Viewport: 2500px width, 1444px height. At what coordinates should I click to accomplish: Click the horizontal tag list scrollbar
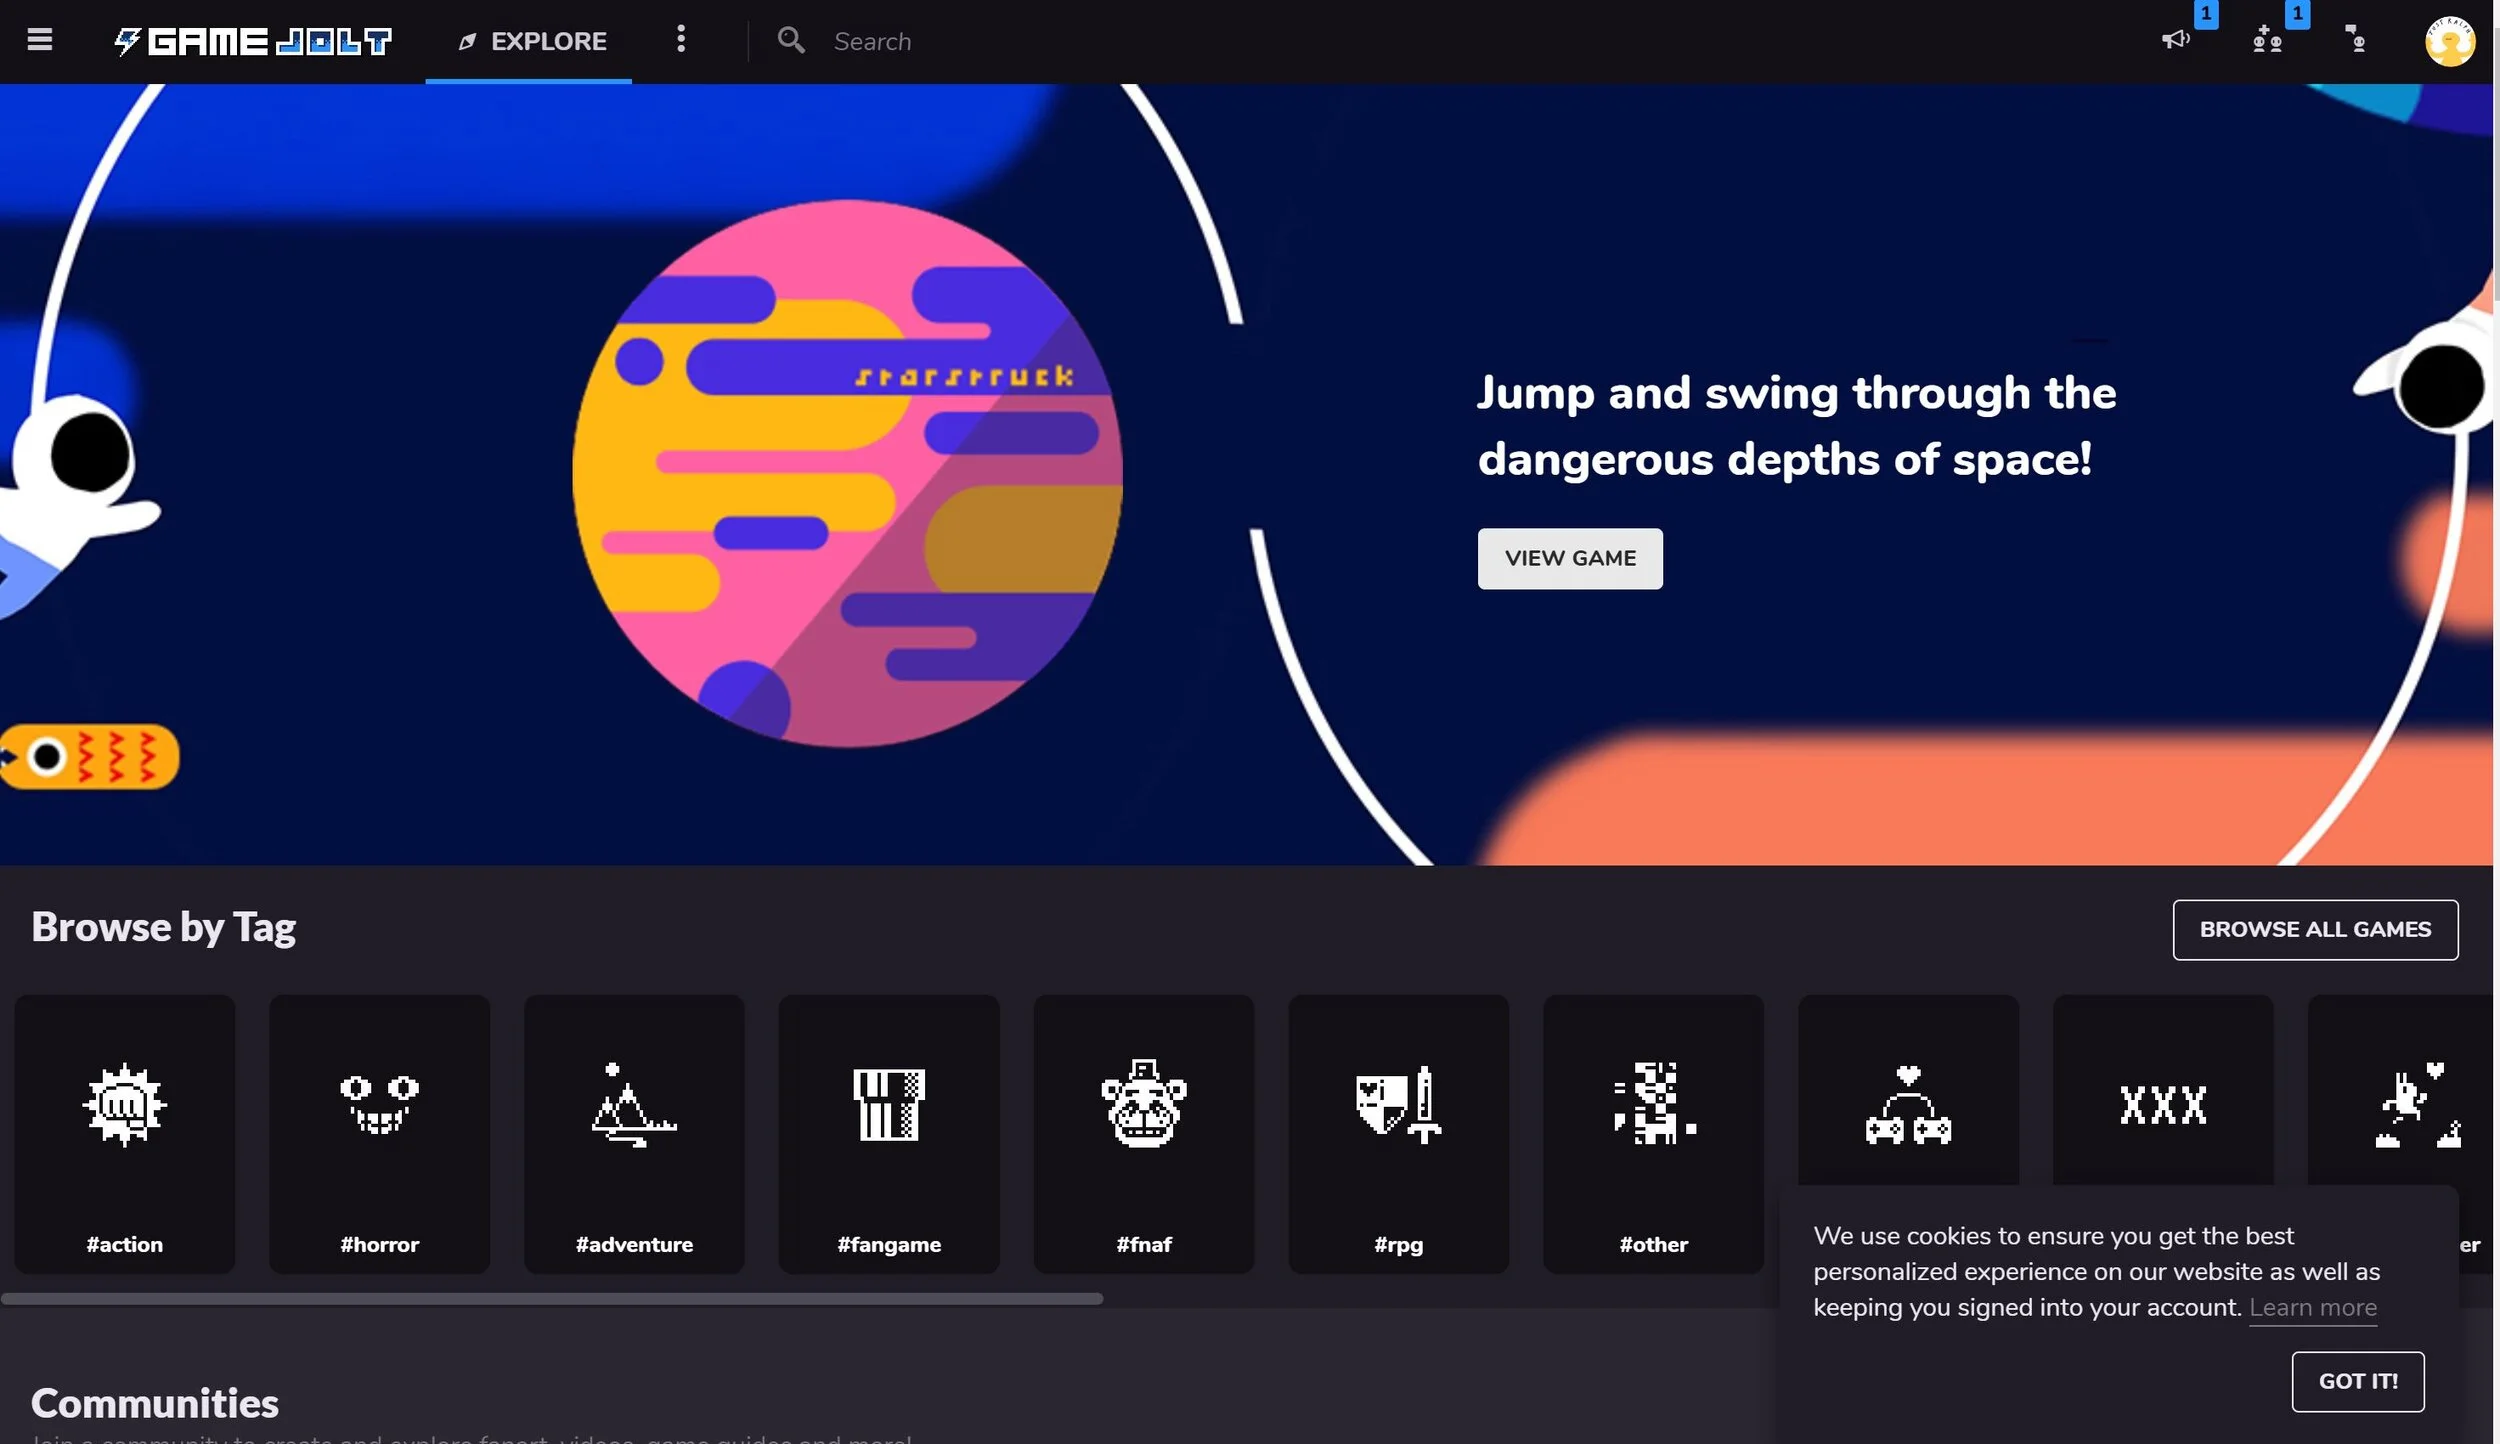point(552,1298)
